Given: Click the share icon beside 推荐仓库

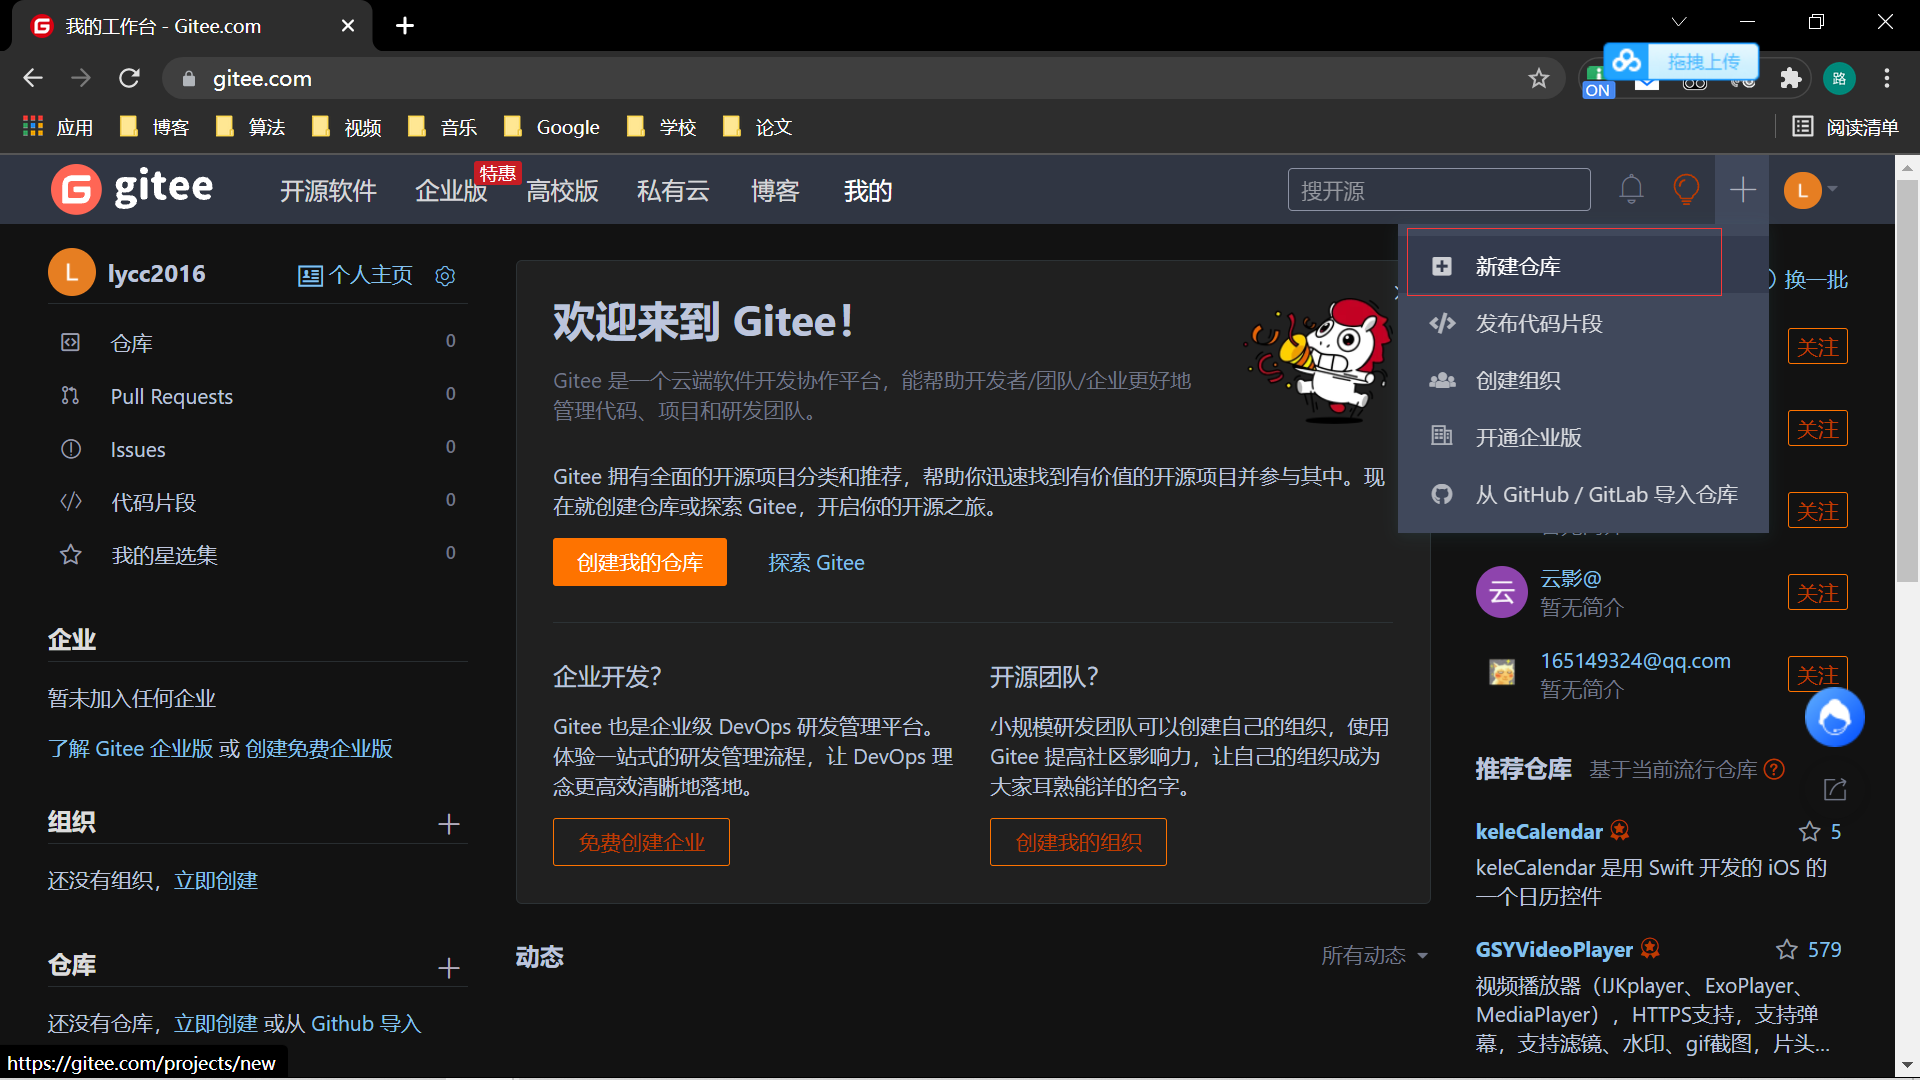Looking at the screenshot, I should tap(1834, 789).
